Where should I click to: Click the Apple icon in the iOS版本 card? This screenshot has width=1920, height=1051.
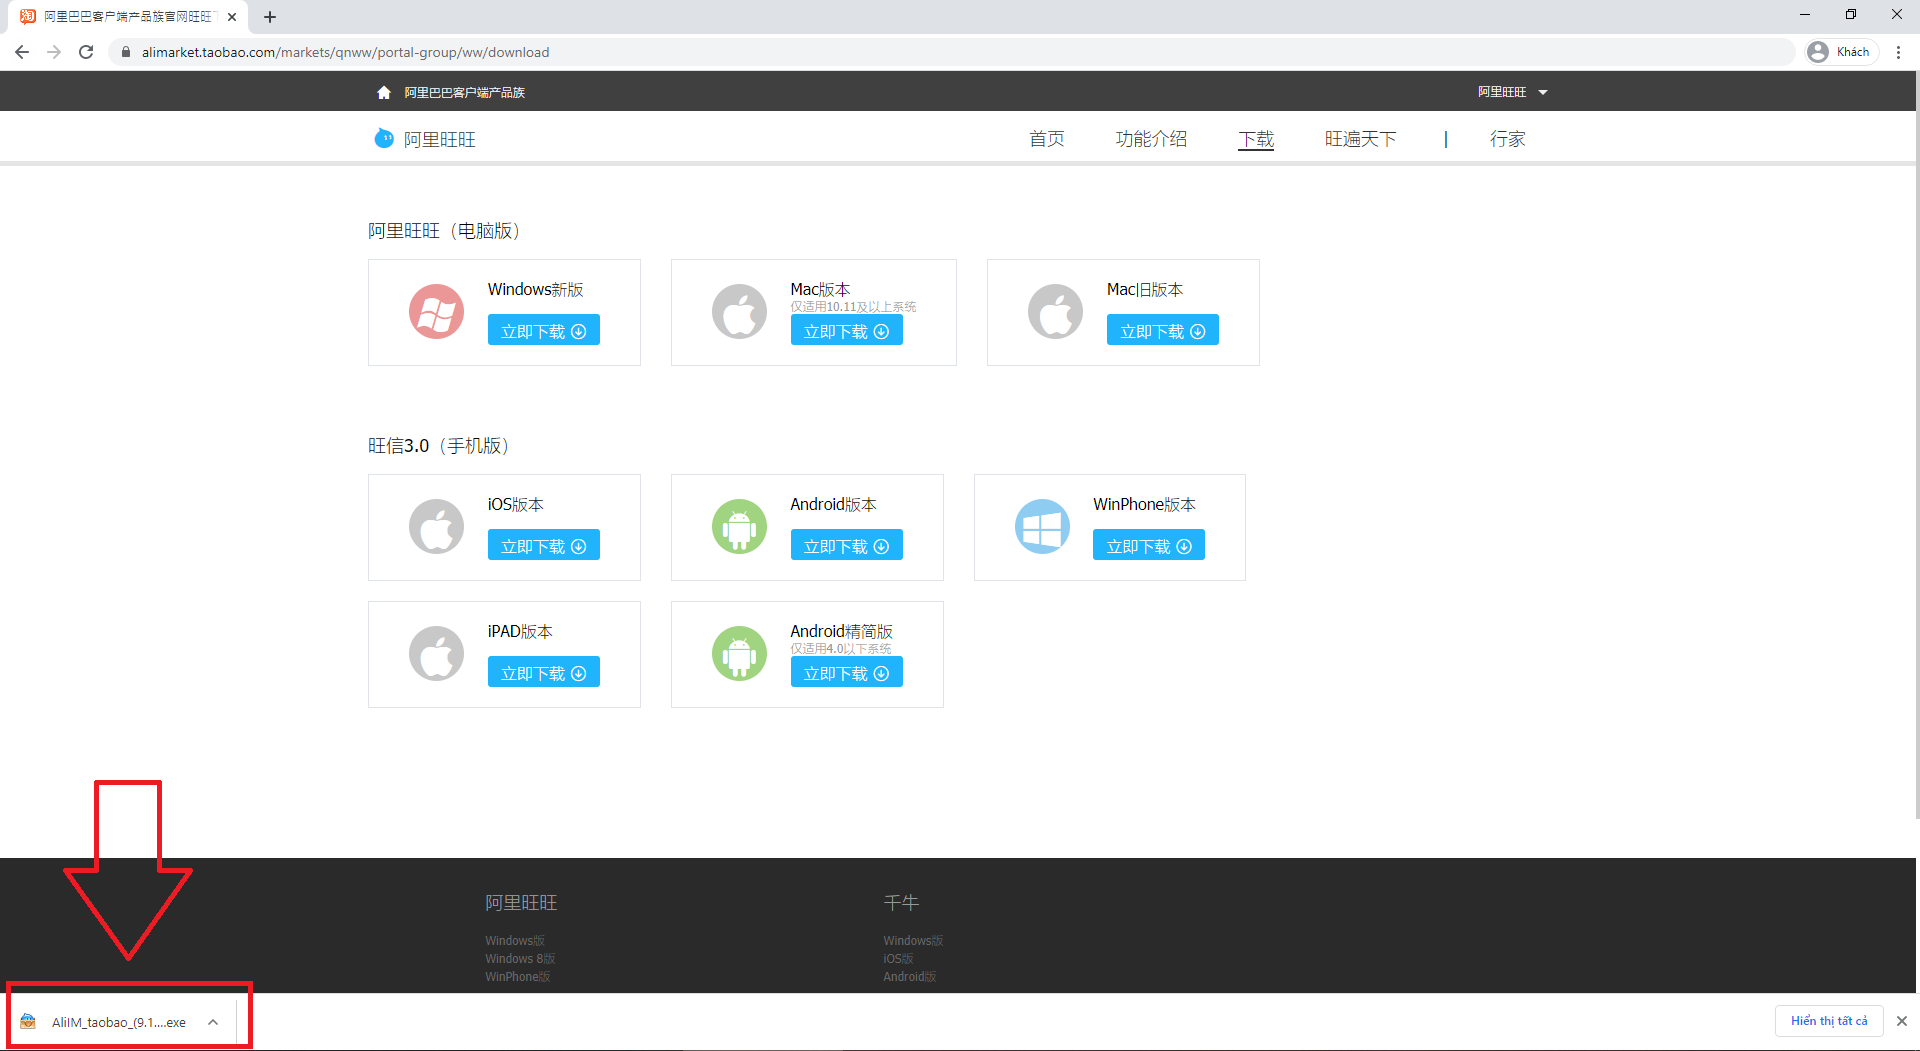[x=436, y=527]
